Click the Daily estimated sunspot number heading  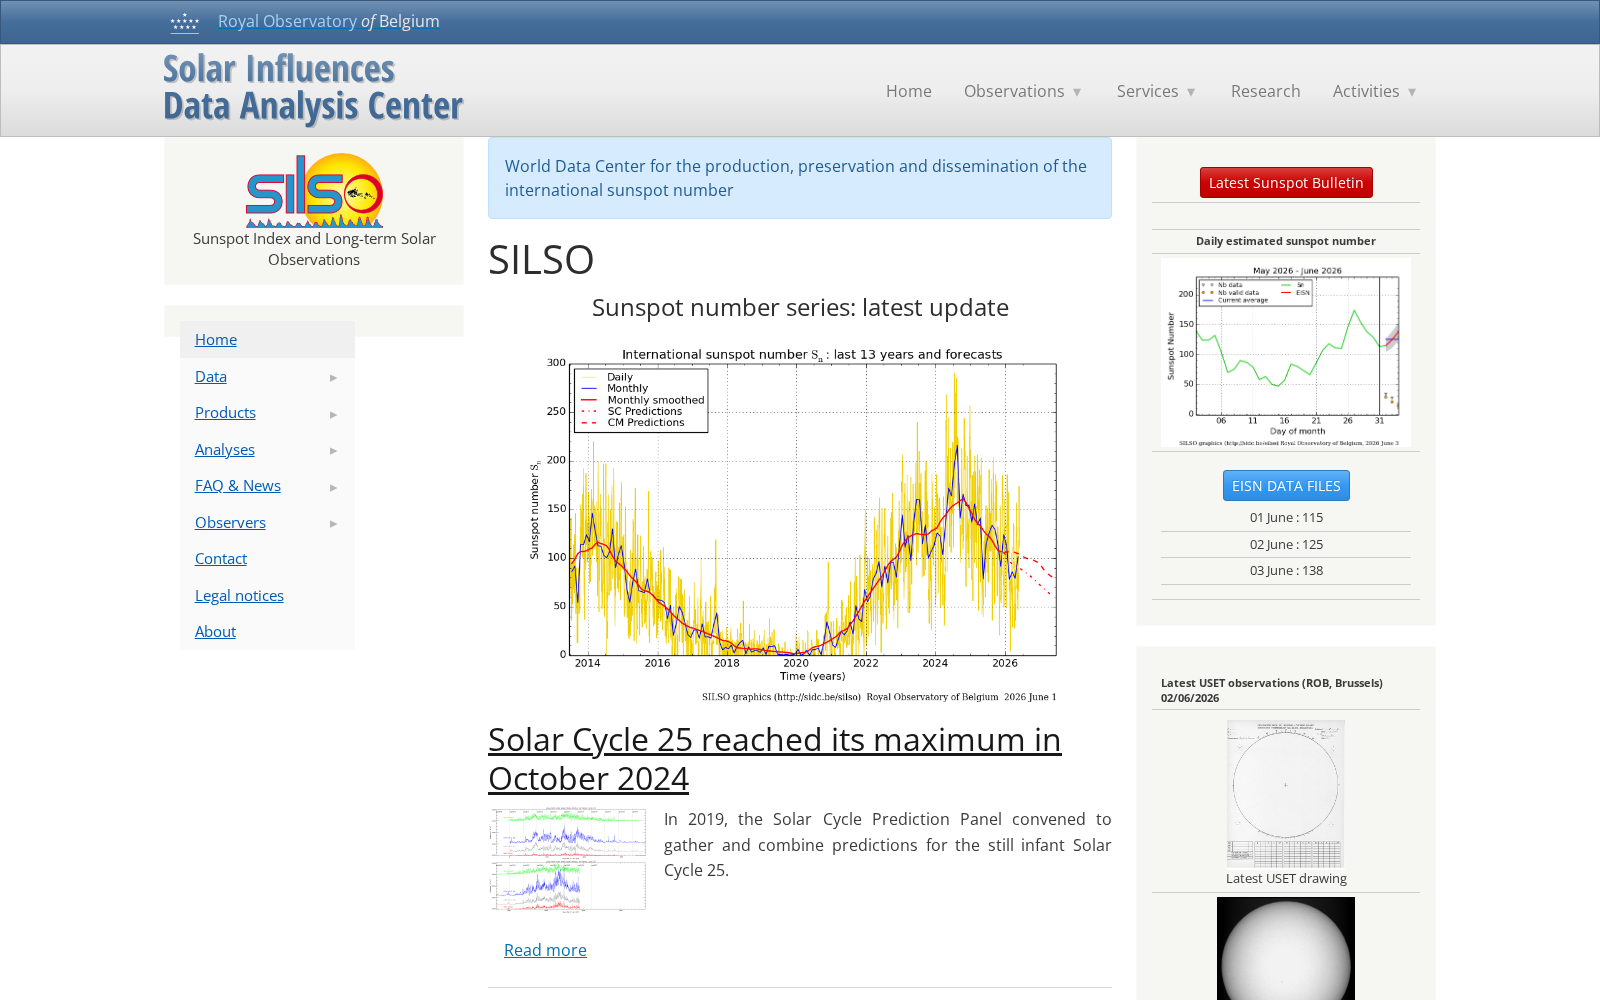(1286, 241)
